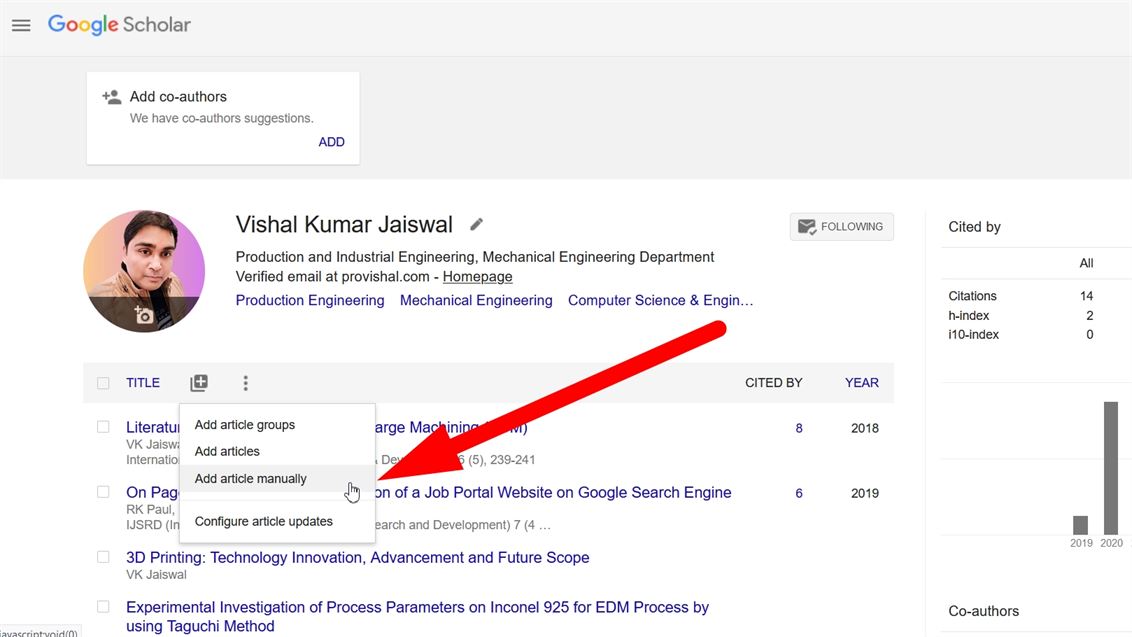
Task: Check the 3D Printing article checkbox
Action: coord(103,557)
